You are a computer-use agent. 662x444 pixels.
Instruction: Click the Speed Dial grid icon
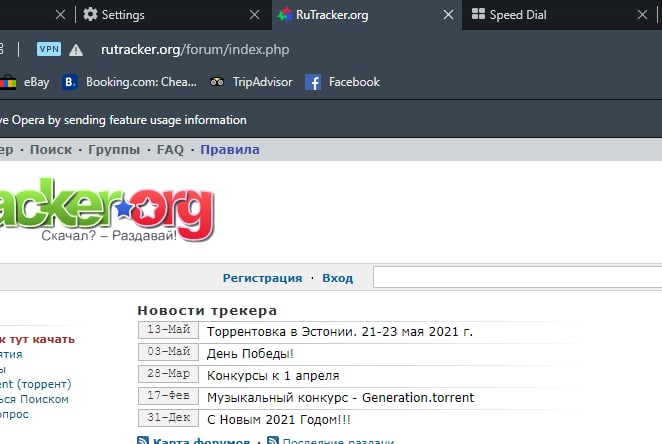click(x=478, y=14)
